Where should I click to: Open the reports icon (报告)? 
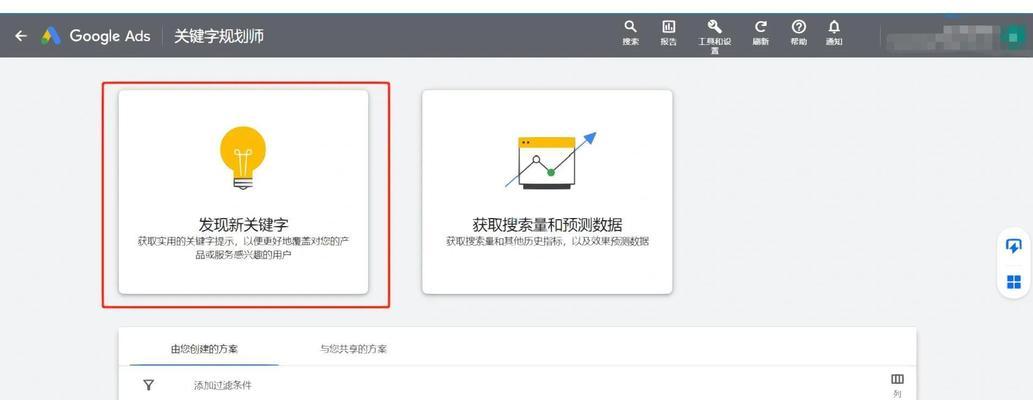[669, 32]
